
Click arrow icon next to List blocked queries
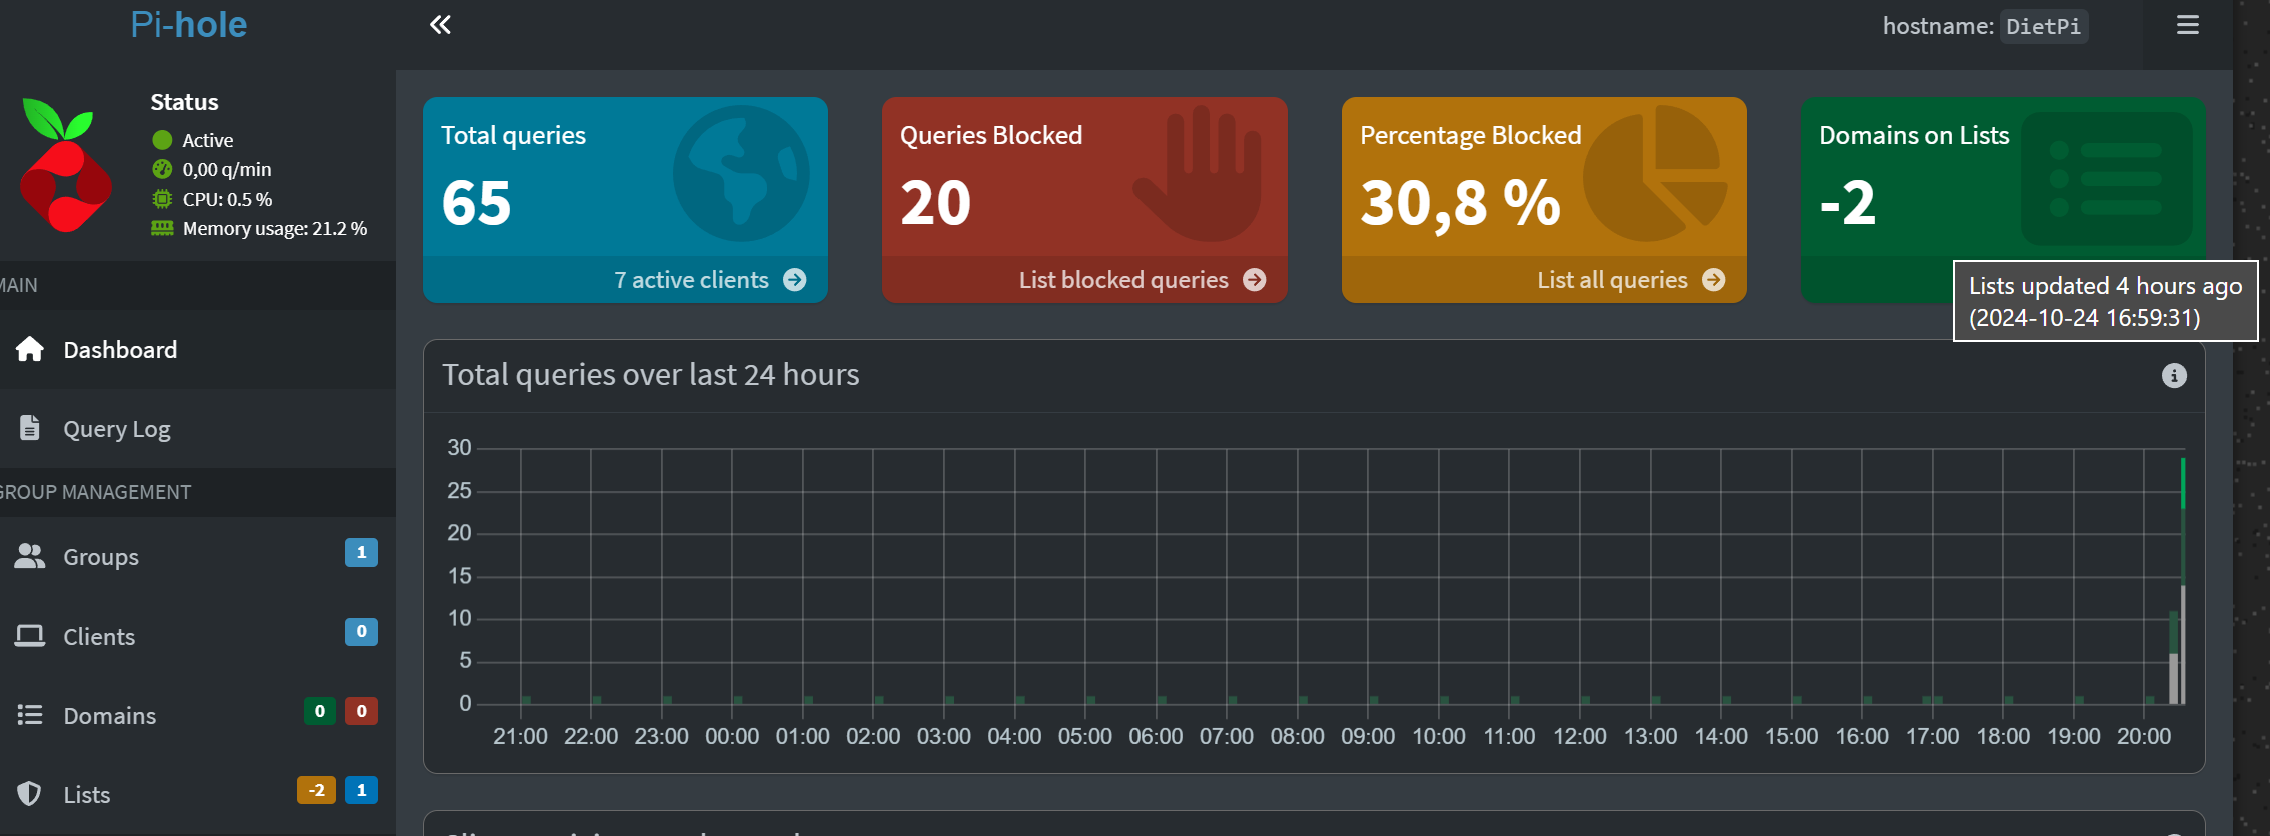(1255, 280)
